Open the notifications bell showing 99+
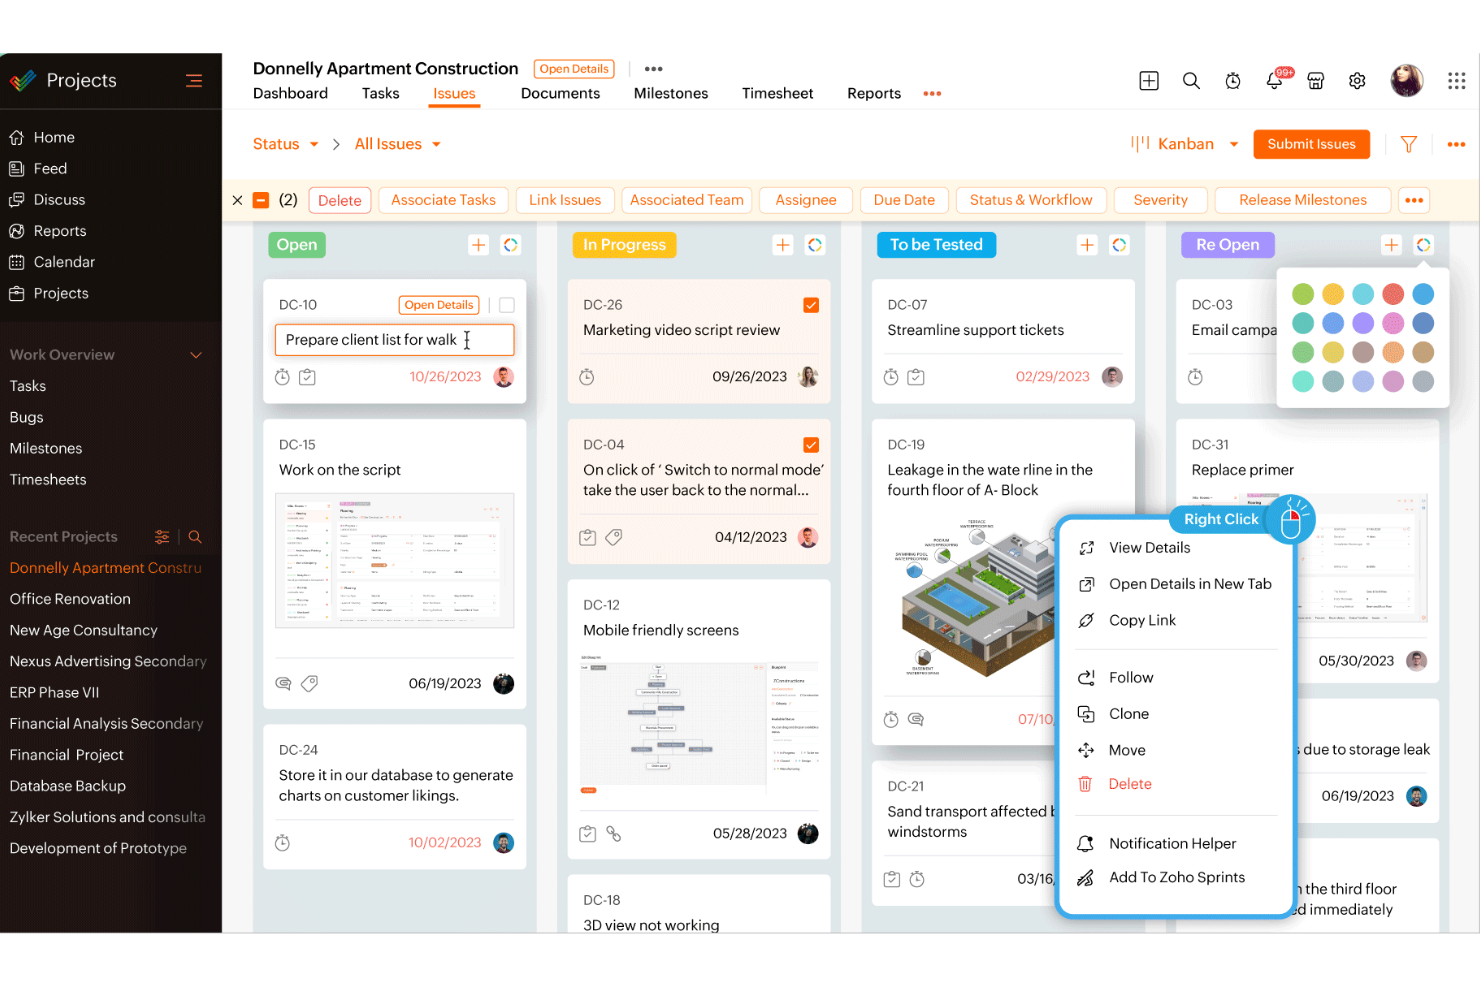This screenshot has width=1480, height=987. click(1274, 81)
